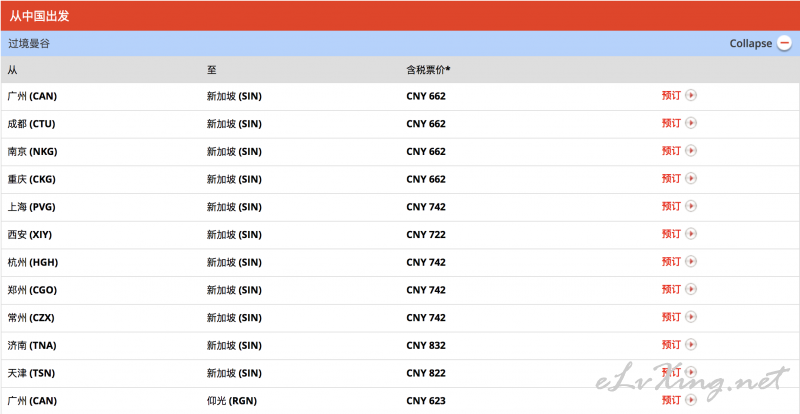Collapse the 过境曼谷 section using the minus icon

pos(784,43)
